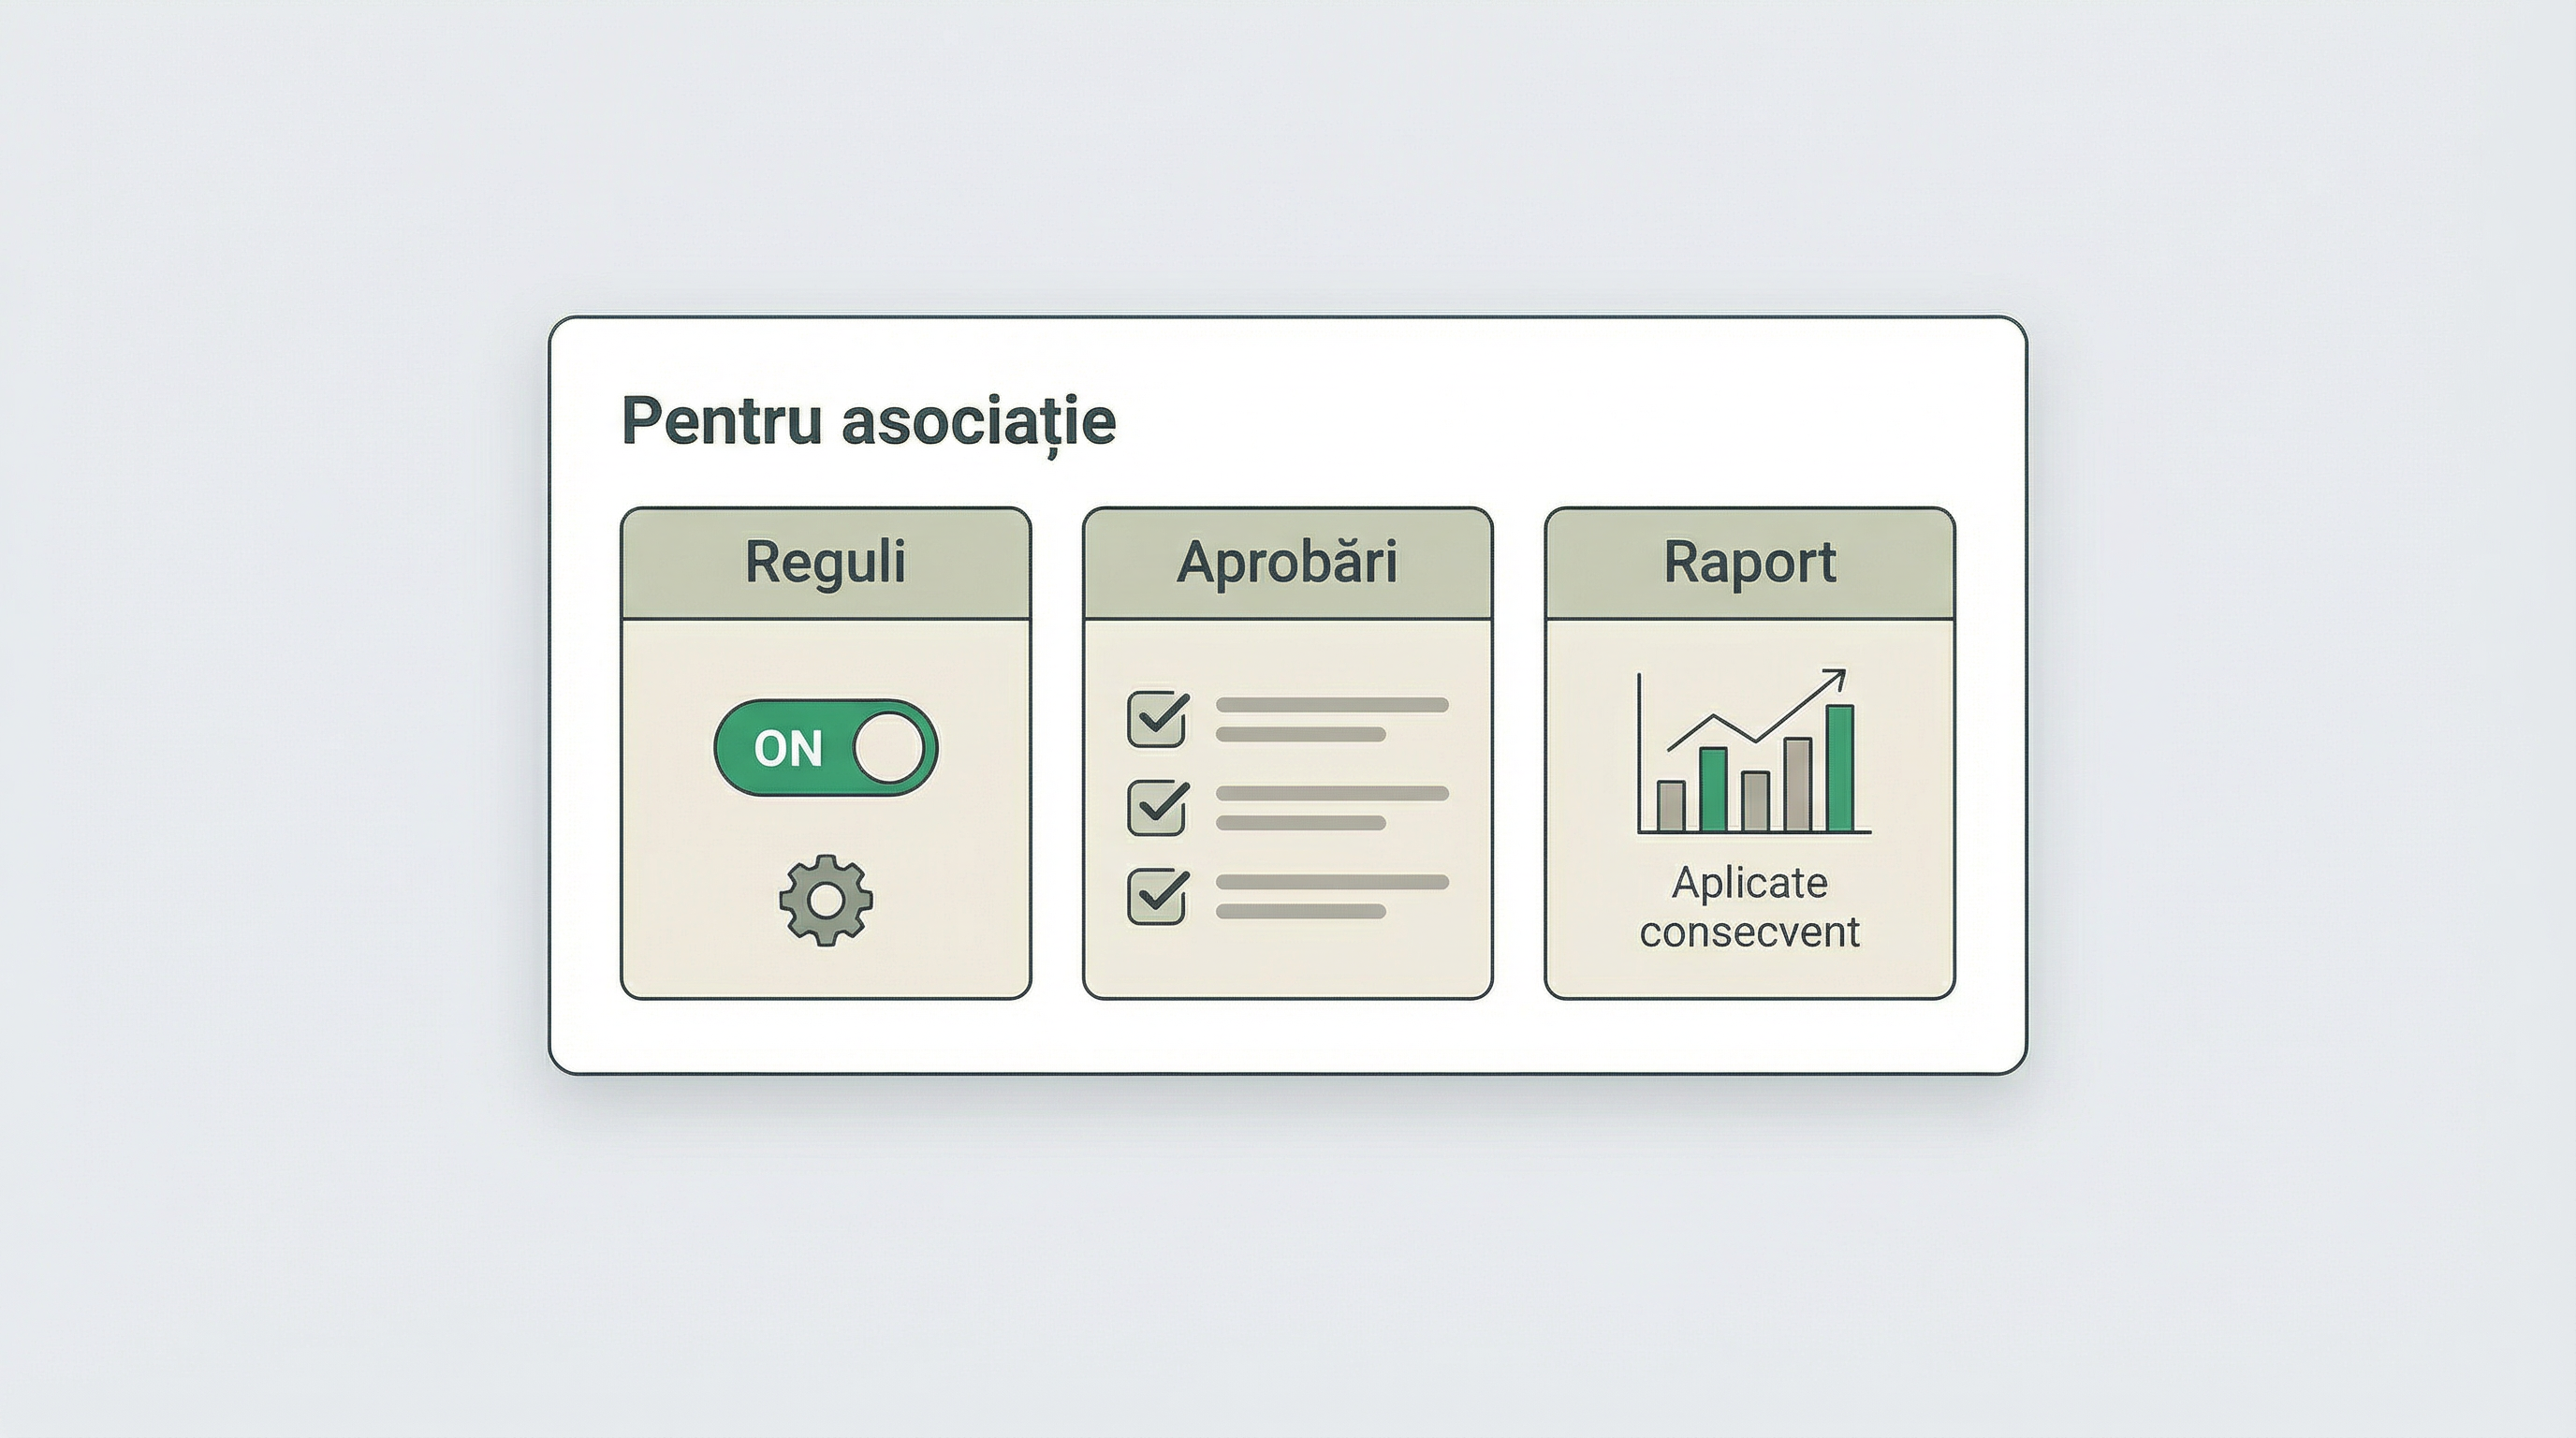
Task: Click the tallest green bar in the chart
Action: click(1840, 767)
